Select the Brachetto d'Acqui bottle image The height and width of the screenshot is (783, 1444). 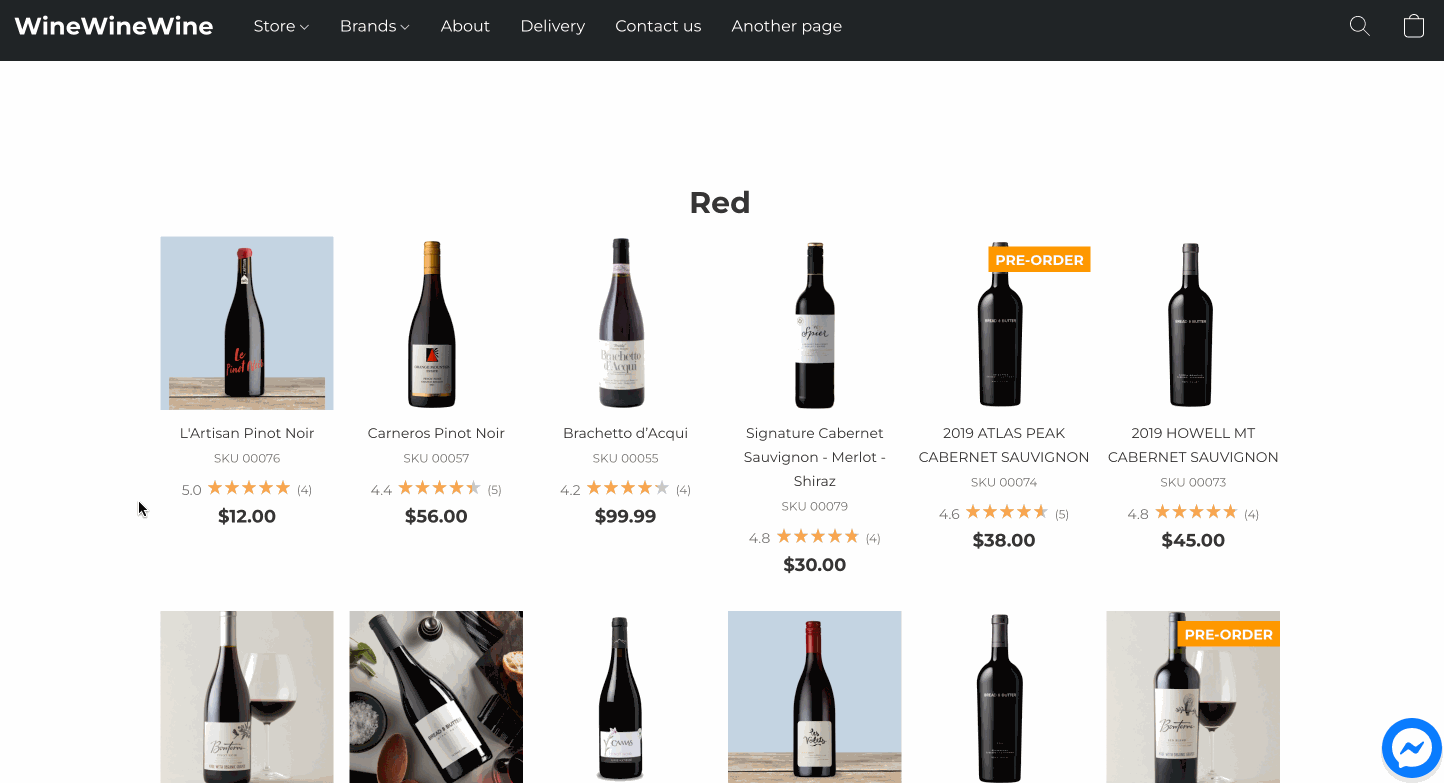[x=625, y=323]
